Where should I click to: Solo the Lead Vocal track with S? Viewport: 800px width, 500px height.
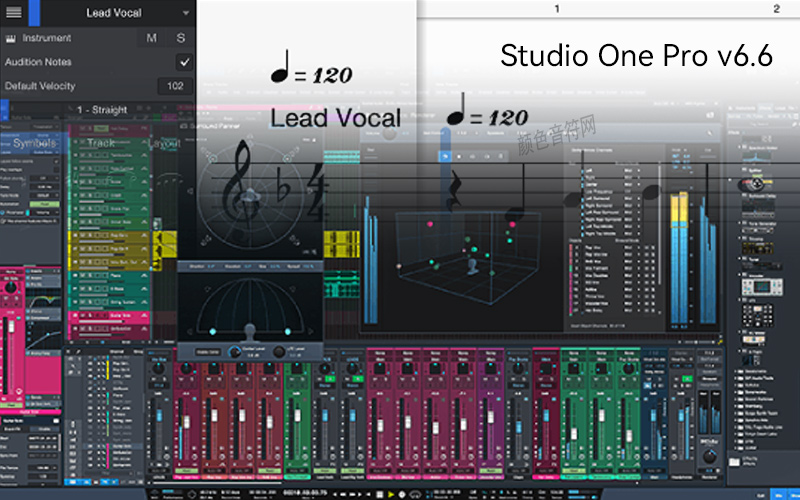point(181,38)
